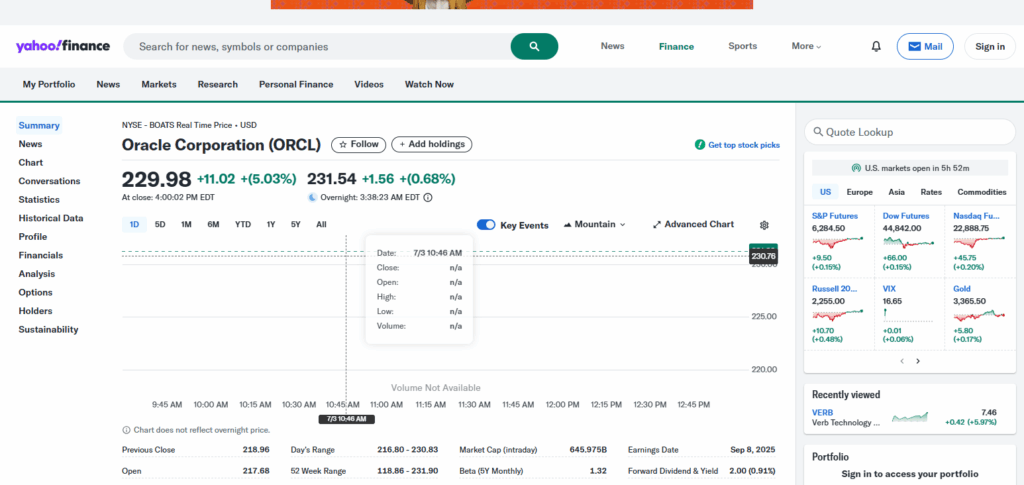The image size is (1024, 485).
Task: Select the 6M chart range
Action: pos(213,225)
